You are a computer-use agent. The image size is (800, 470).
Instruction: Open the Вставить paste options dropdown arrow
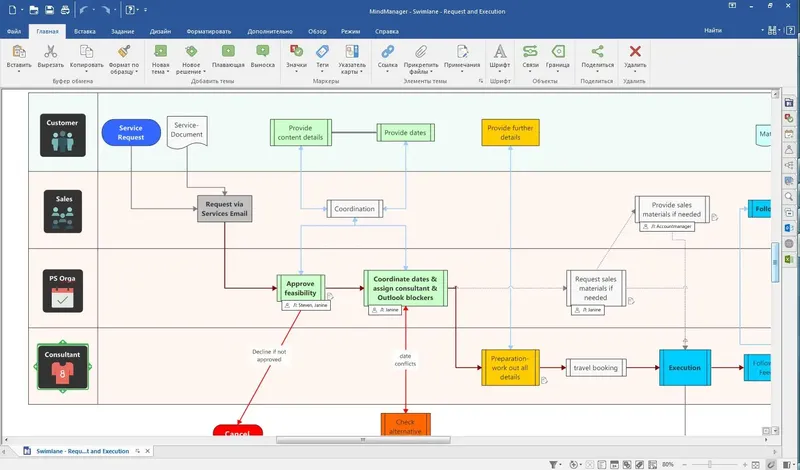click(19, 72)
